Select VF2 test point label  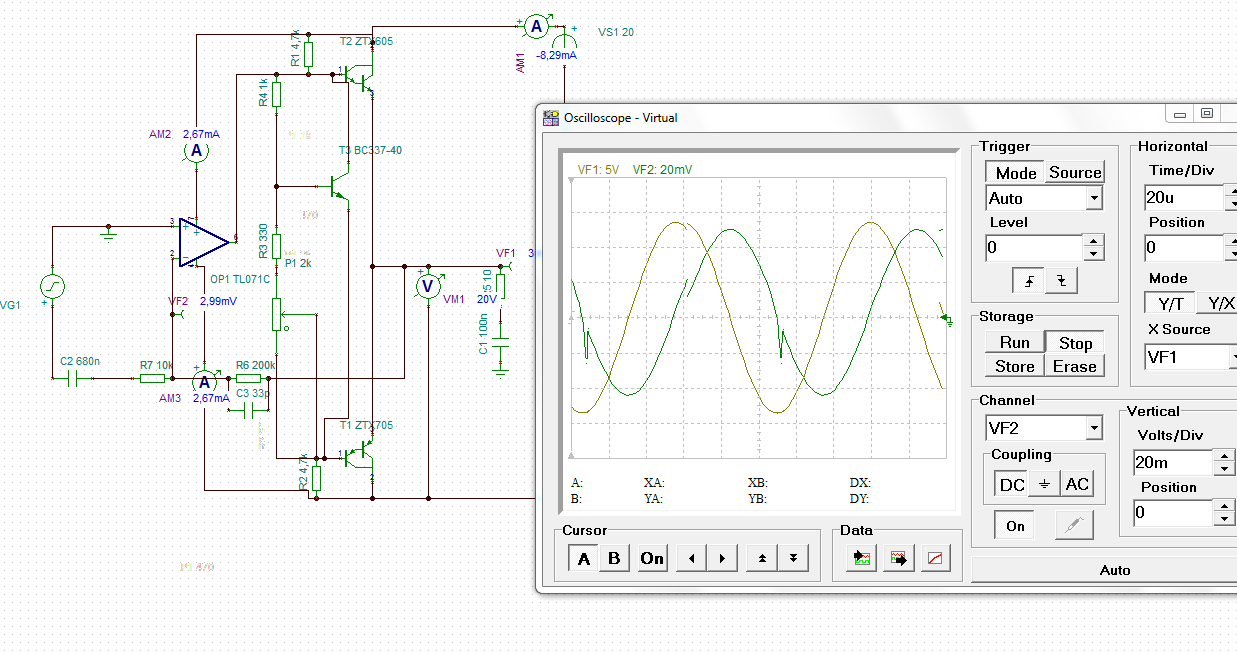tap(177, 300)
